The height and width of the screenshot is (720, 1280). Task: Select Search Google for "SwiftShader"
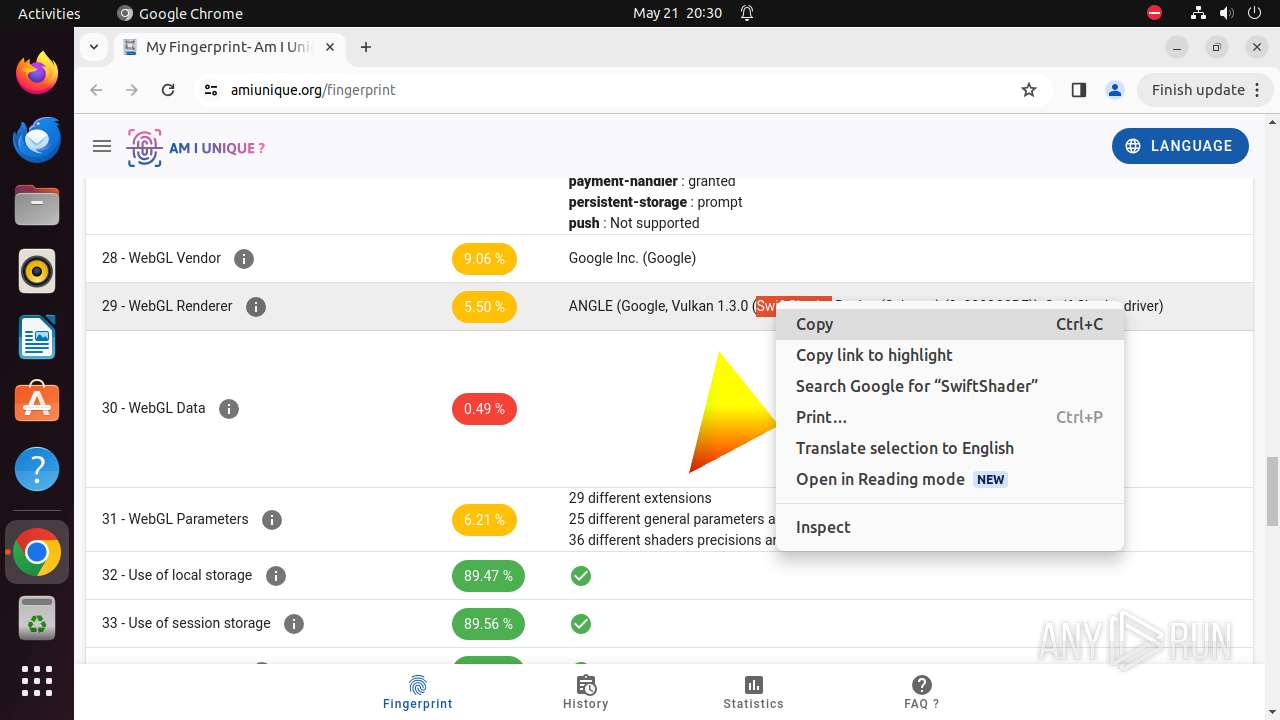click(x=949, y=386)
